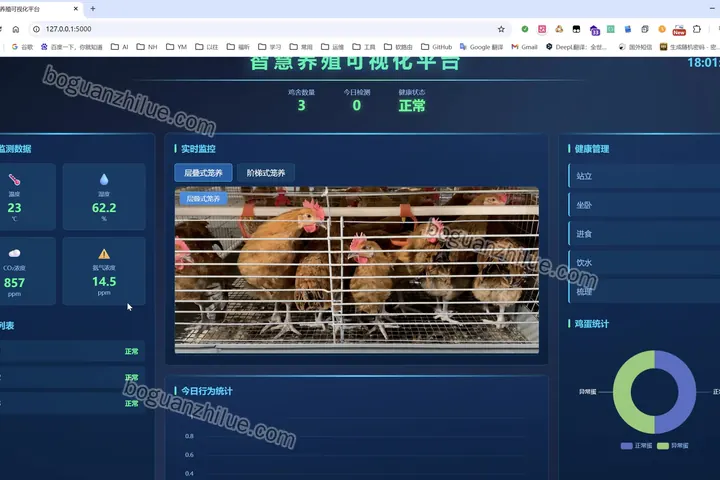The width and height of the screenshot is (720, 480).
Task: Click the 实时监控 panel heading
Action: pyautogui.click(x=198, y=148)
